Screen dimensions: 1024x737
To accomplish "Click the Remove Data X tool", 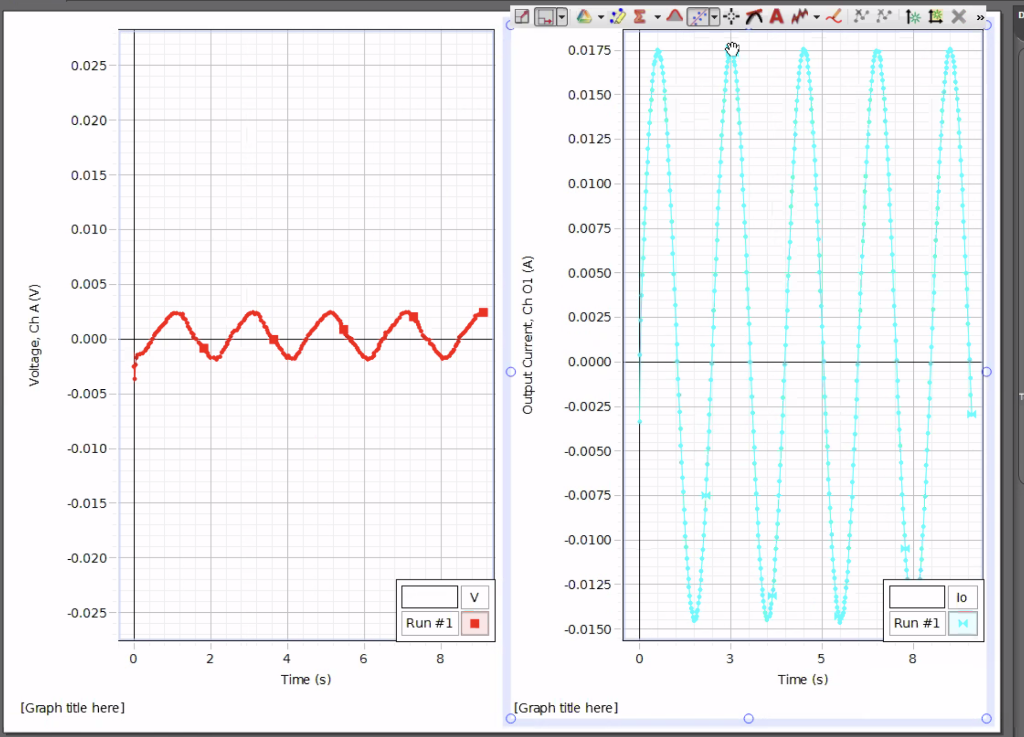I will [x=957, y=16].
